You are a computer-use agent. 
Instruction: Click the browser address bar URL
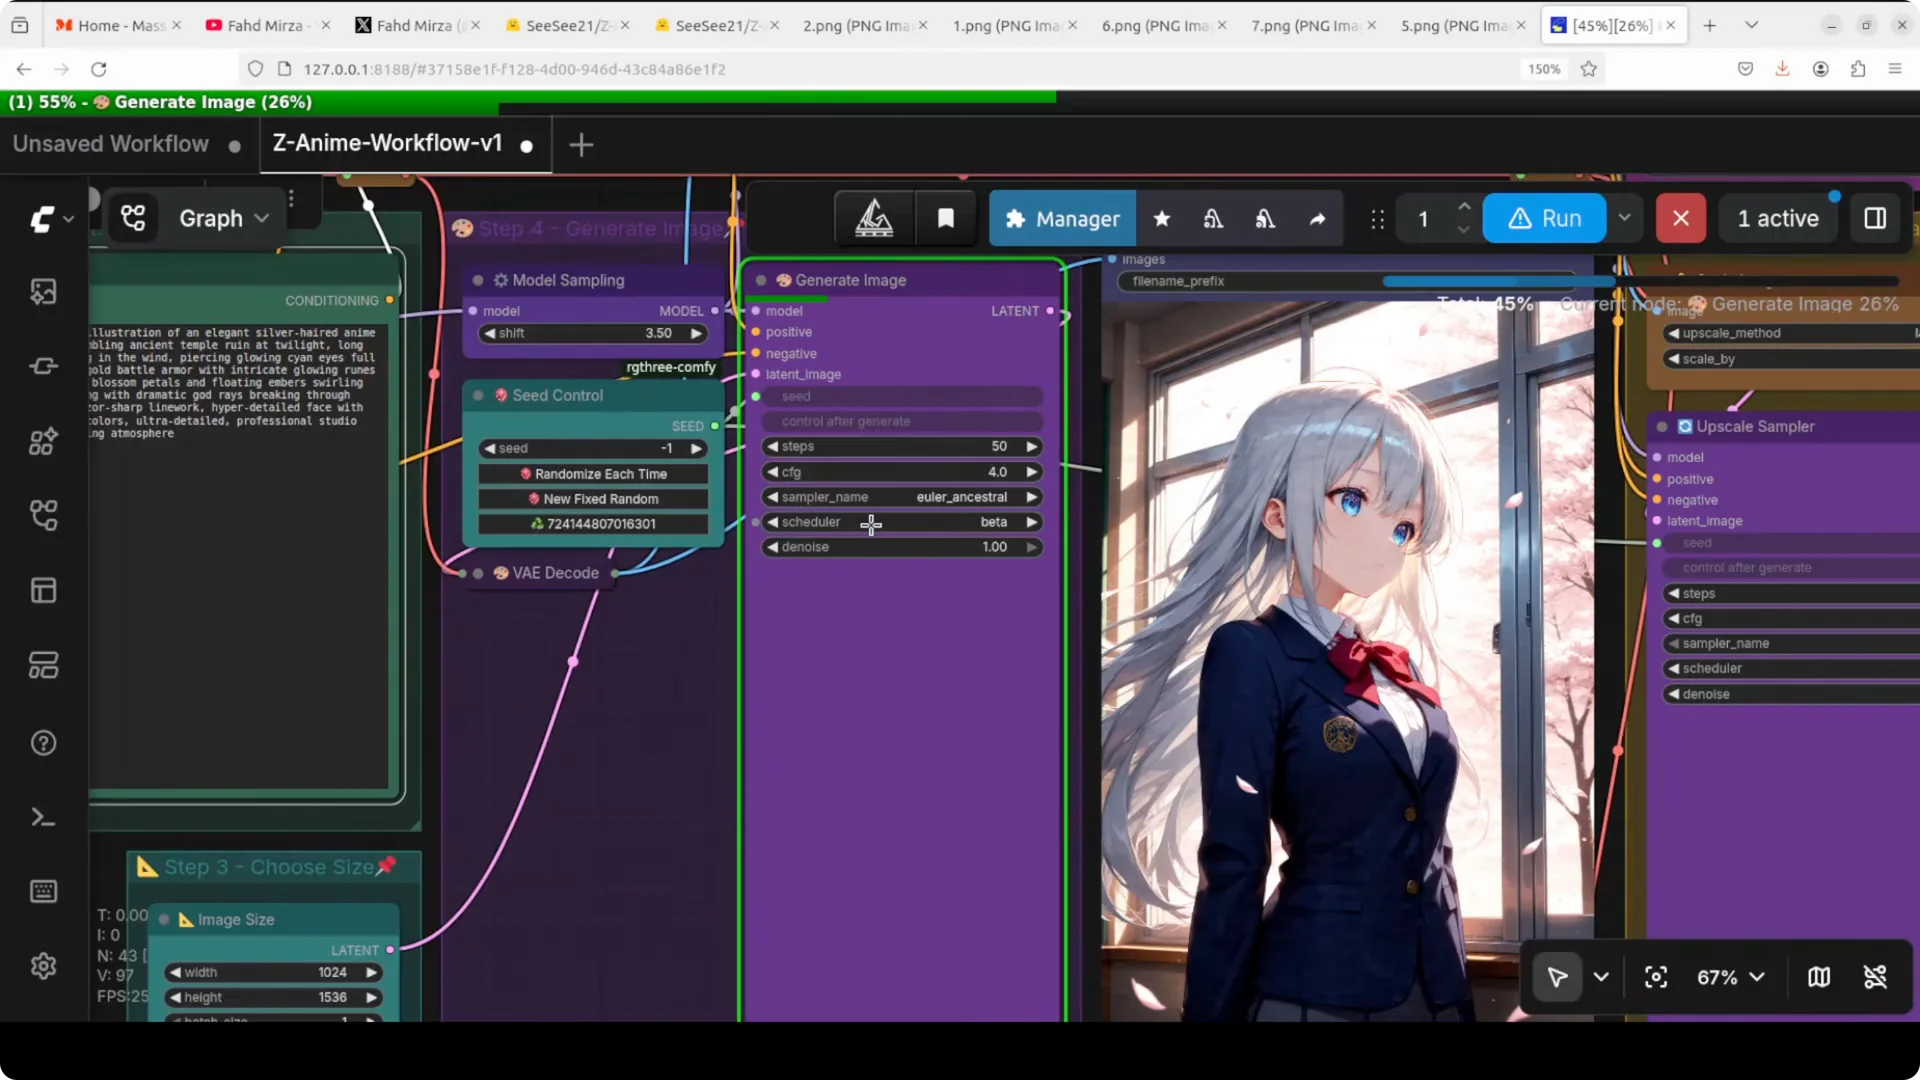[514, 69]
